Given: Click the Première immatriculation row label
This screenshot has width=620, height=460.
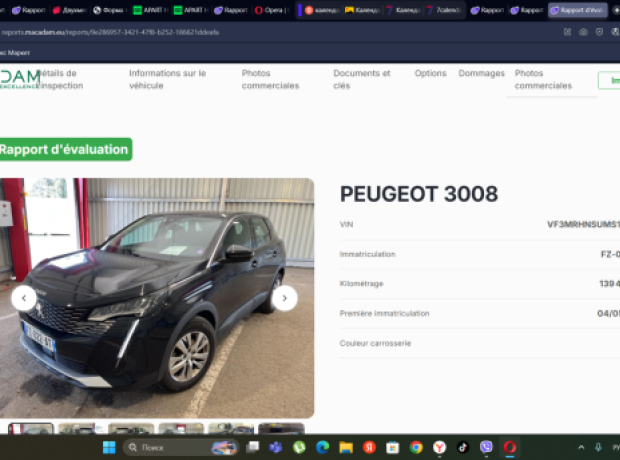Looking at the screenshot, I should click(384, 313).
